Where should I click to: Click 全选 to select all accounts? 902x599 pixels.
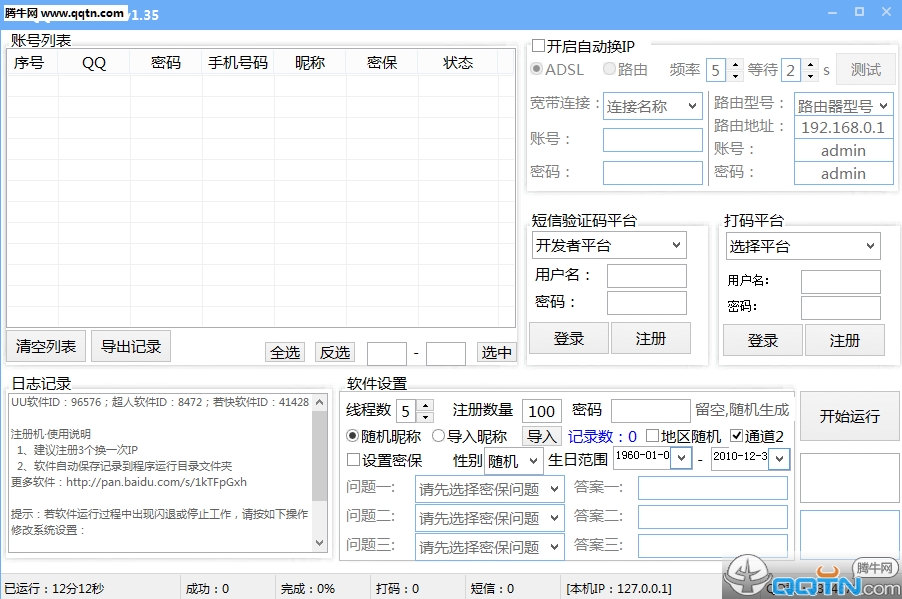(x=285, y=352)
